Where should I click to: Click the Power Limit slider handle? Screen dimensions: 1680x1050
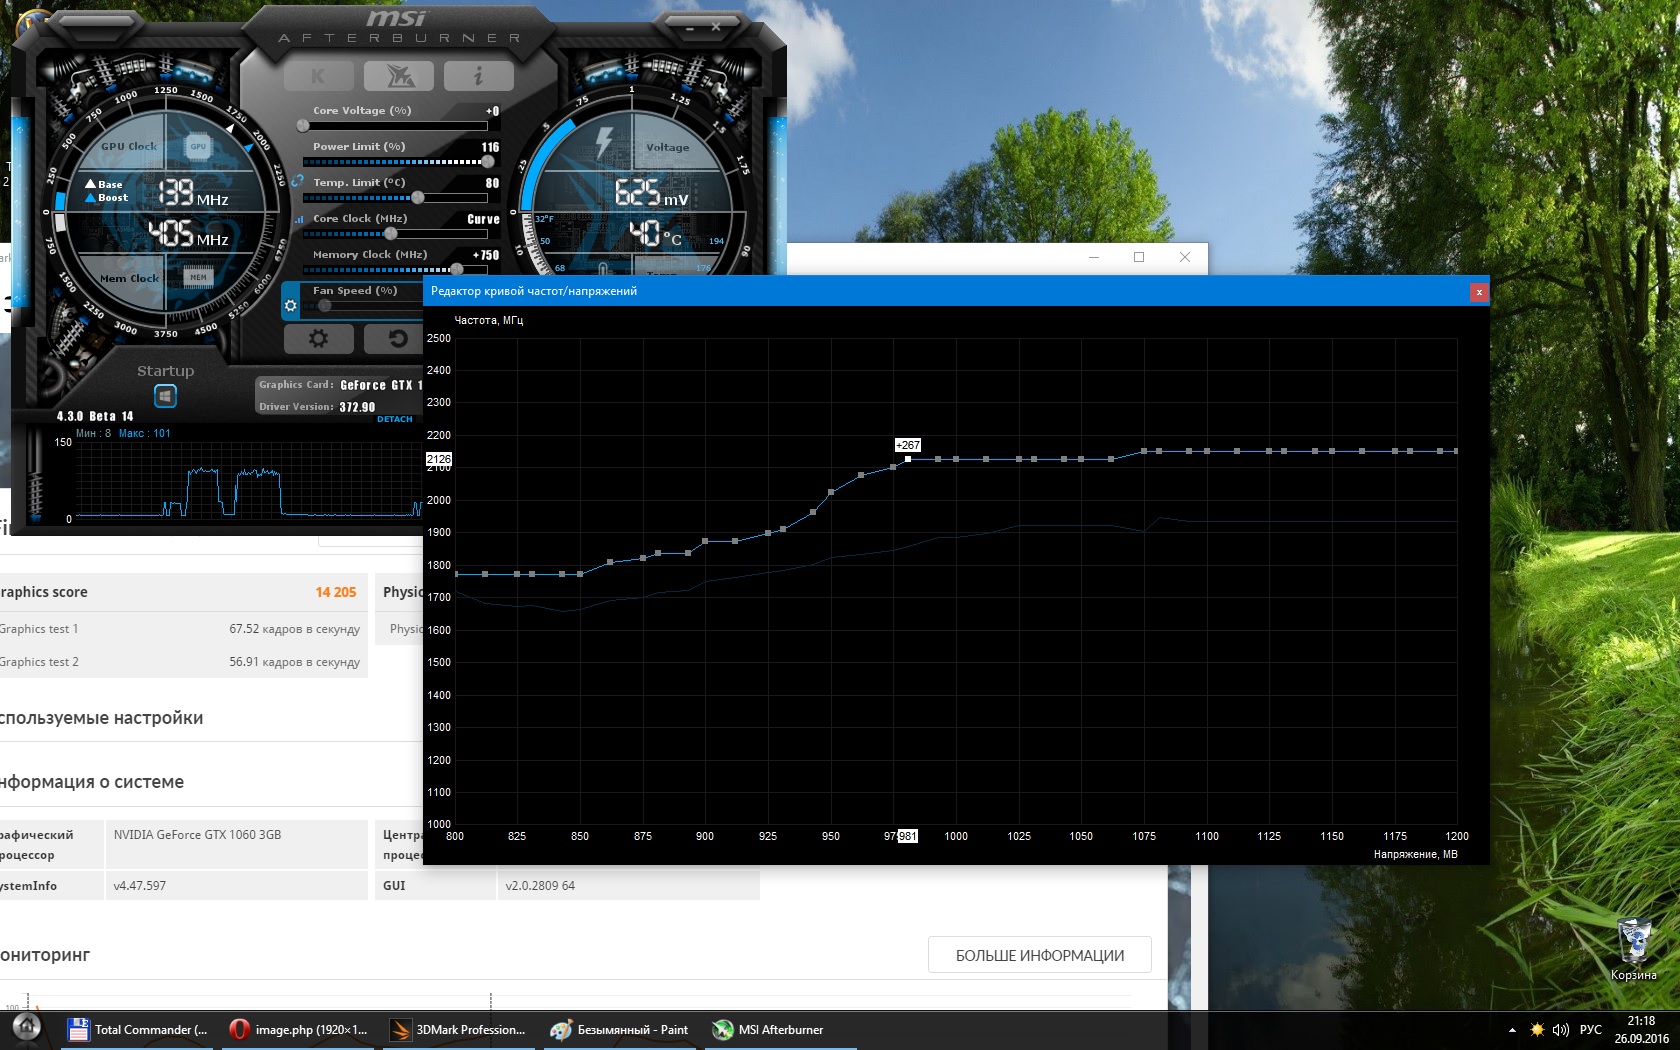pyautogui.click(x=488, y=162)
